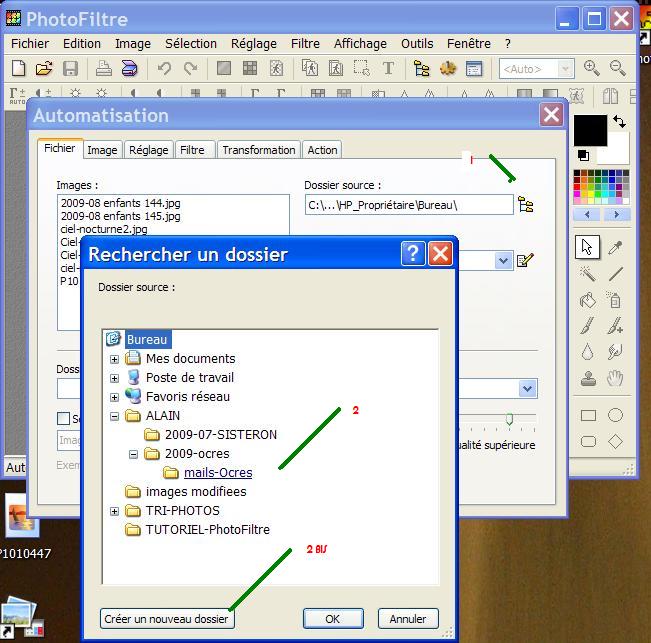Click Créer un nouveau dossier button
This screenshot has height=643, width=651.
[167, 619]
